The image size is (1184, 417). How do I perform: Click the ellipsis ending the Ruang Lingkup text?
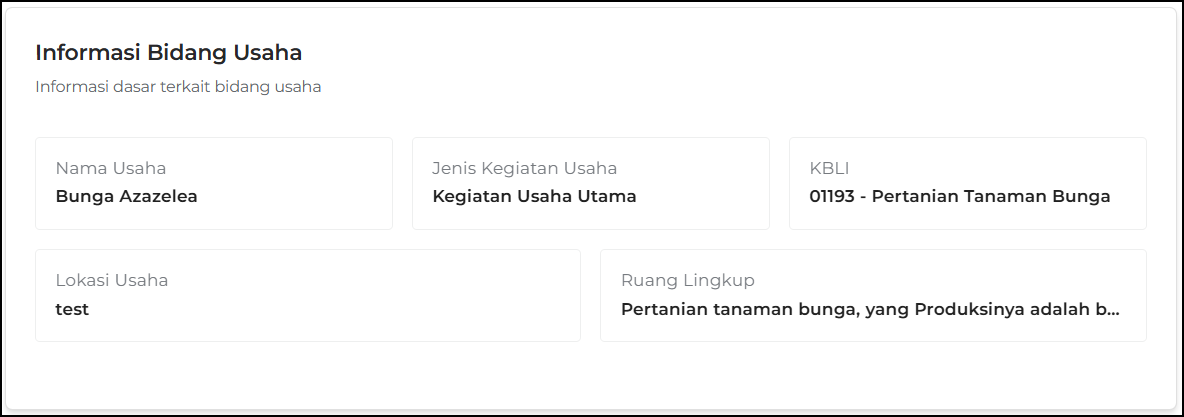[1113, 310]
